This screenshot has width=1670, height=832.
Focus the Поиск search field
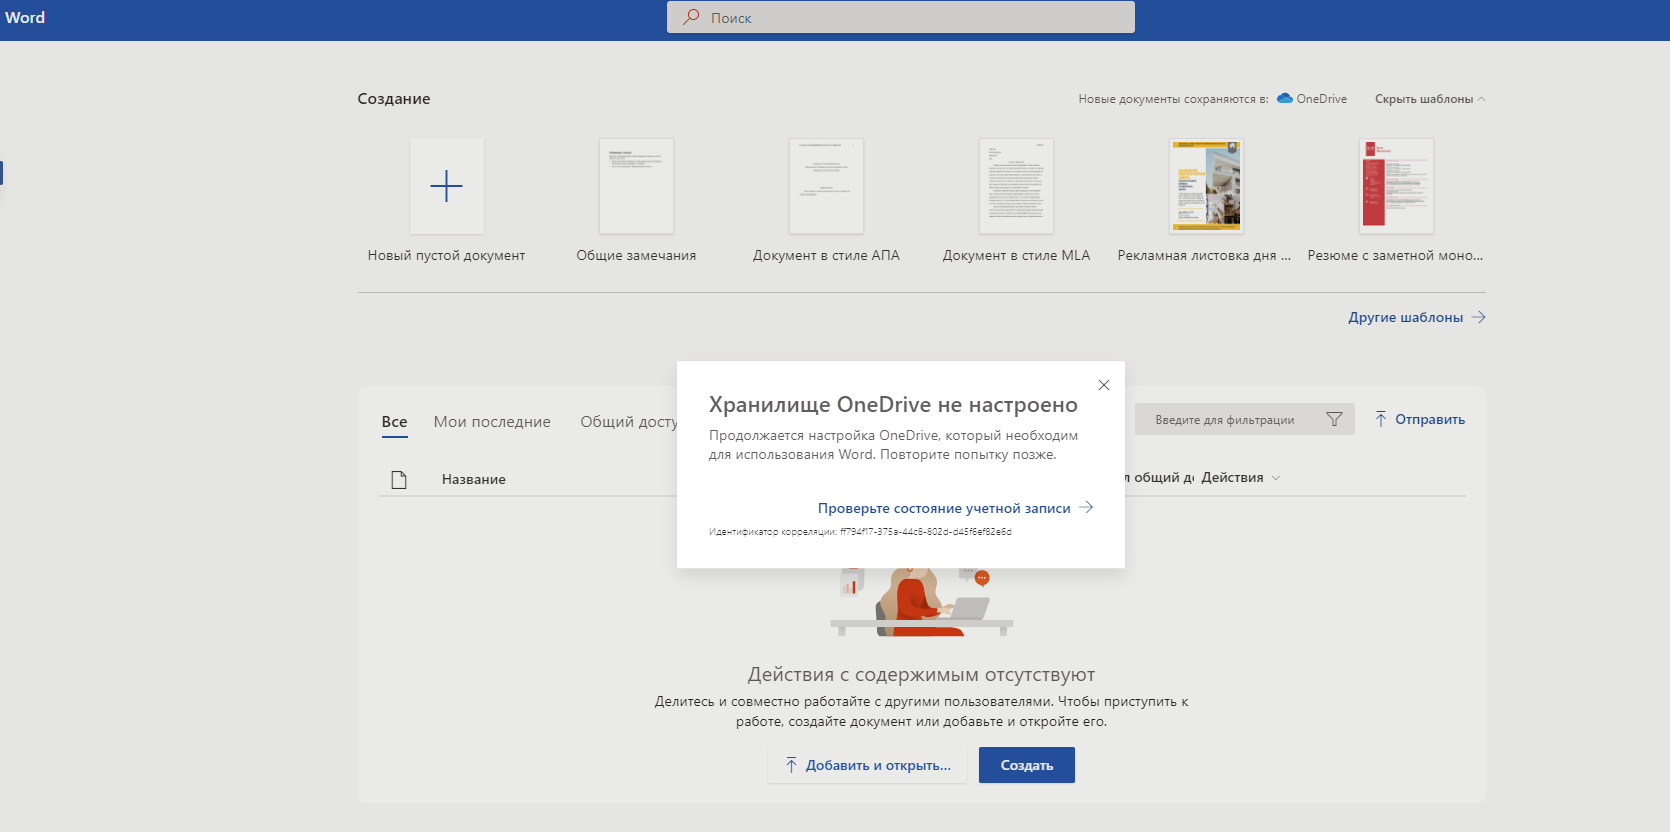(x=901, y=17)
